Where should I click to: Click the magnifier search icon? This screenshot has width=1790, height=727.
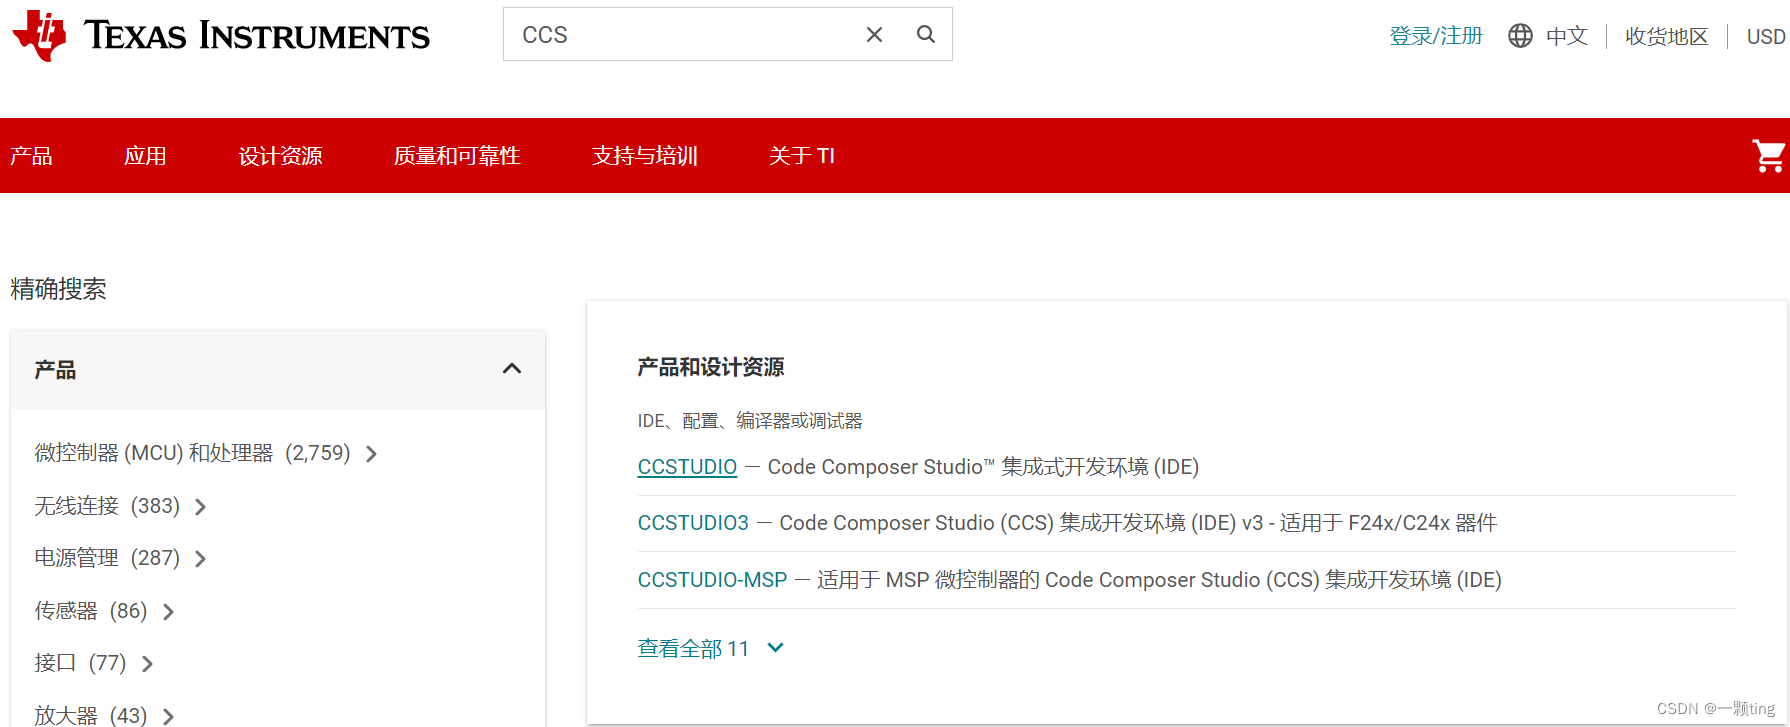click(x=926, y=34)
